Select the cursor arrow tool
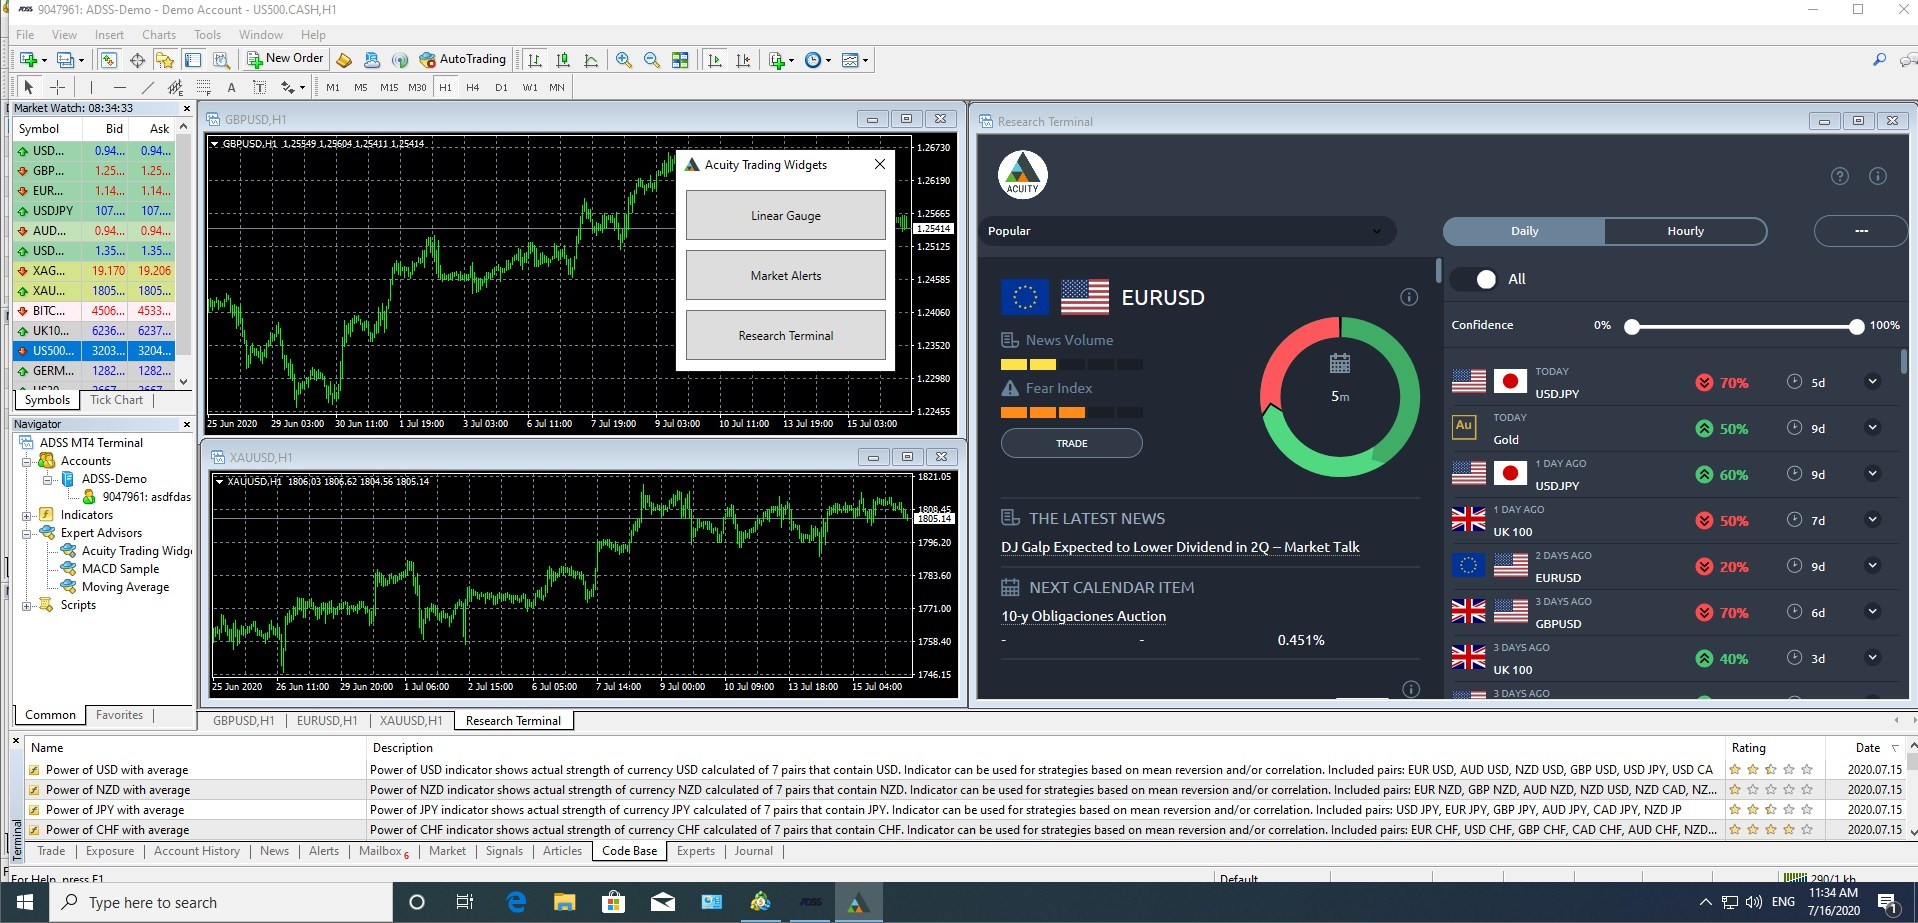The height and width of the screenshot is (923, 1918). click(x=29, y=87)
